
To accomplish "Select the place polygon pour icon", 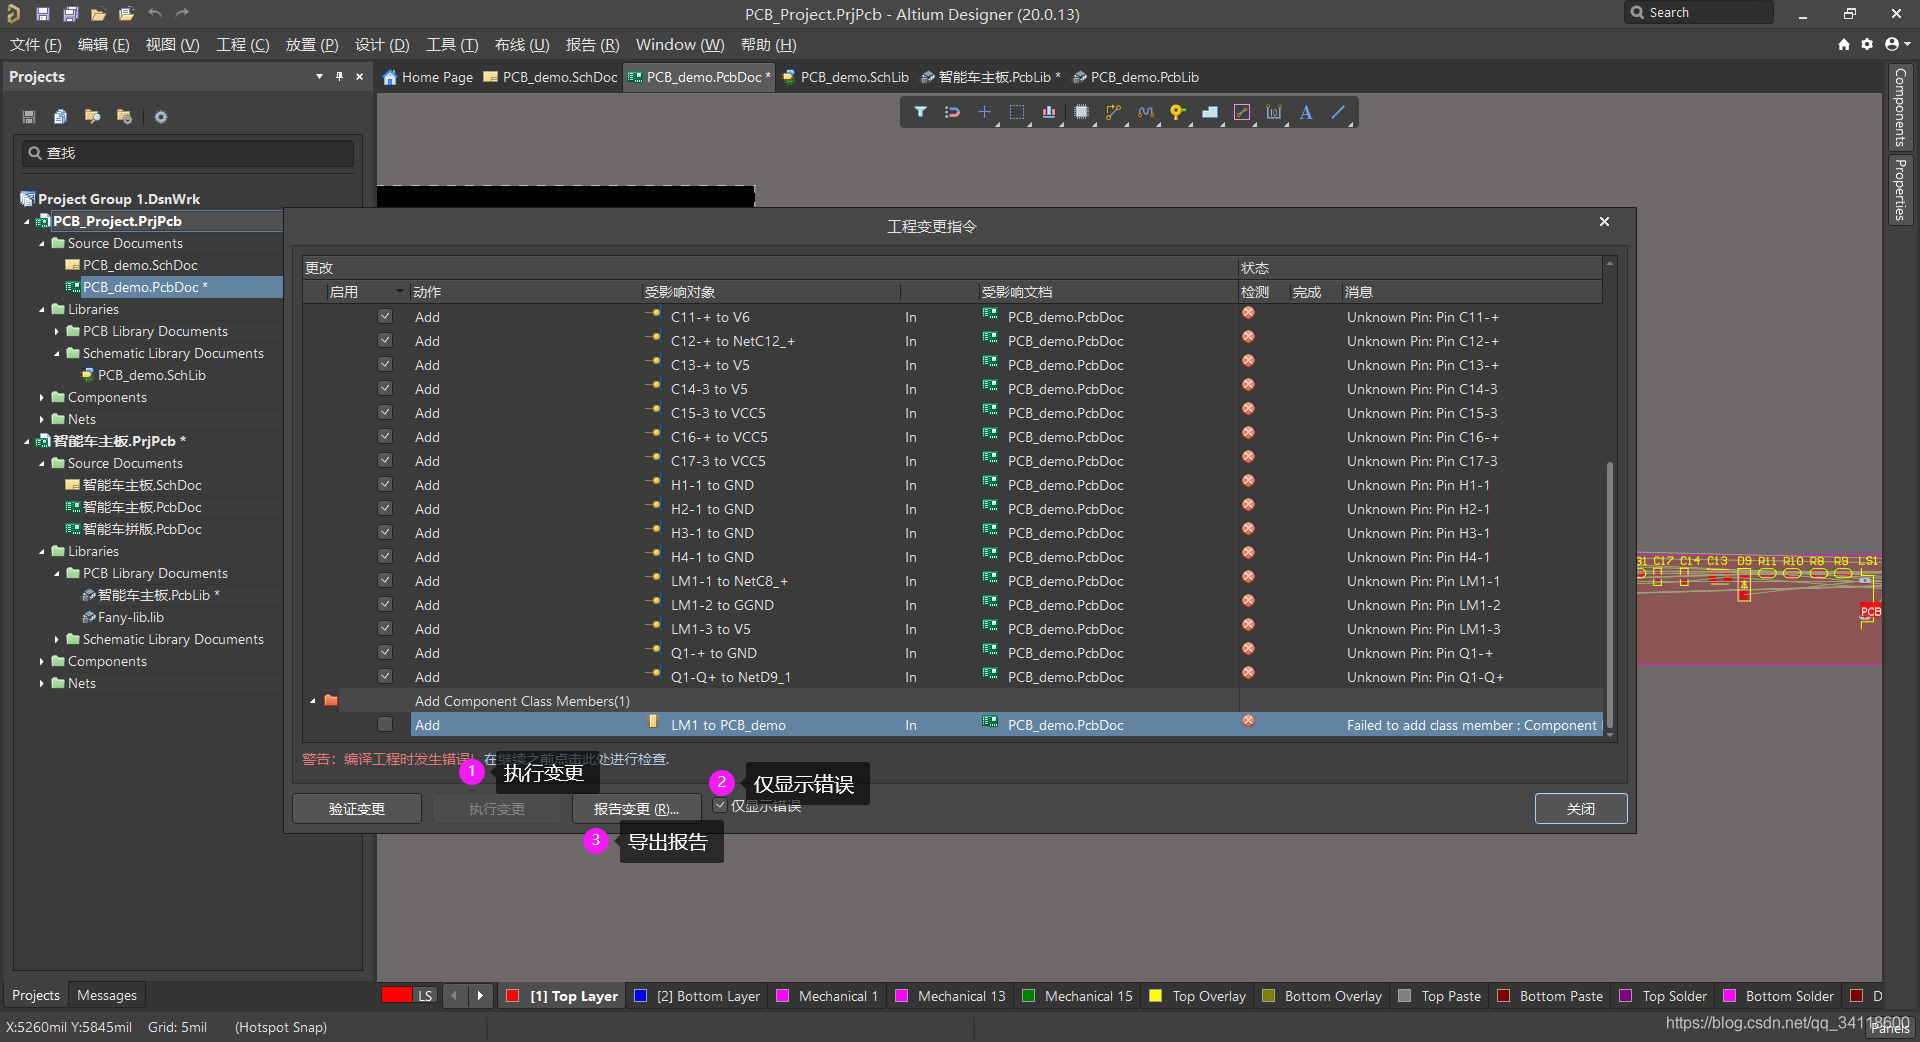I will pos(1210,112).
